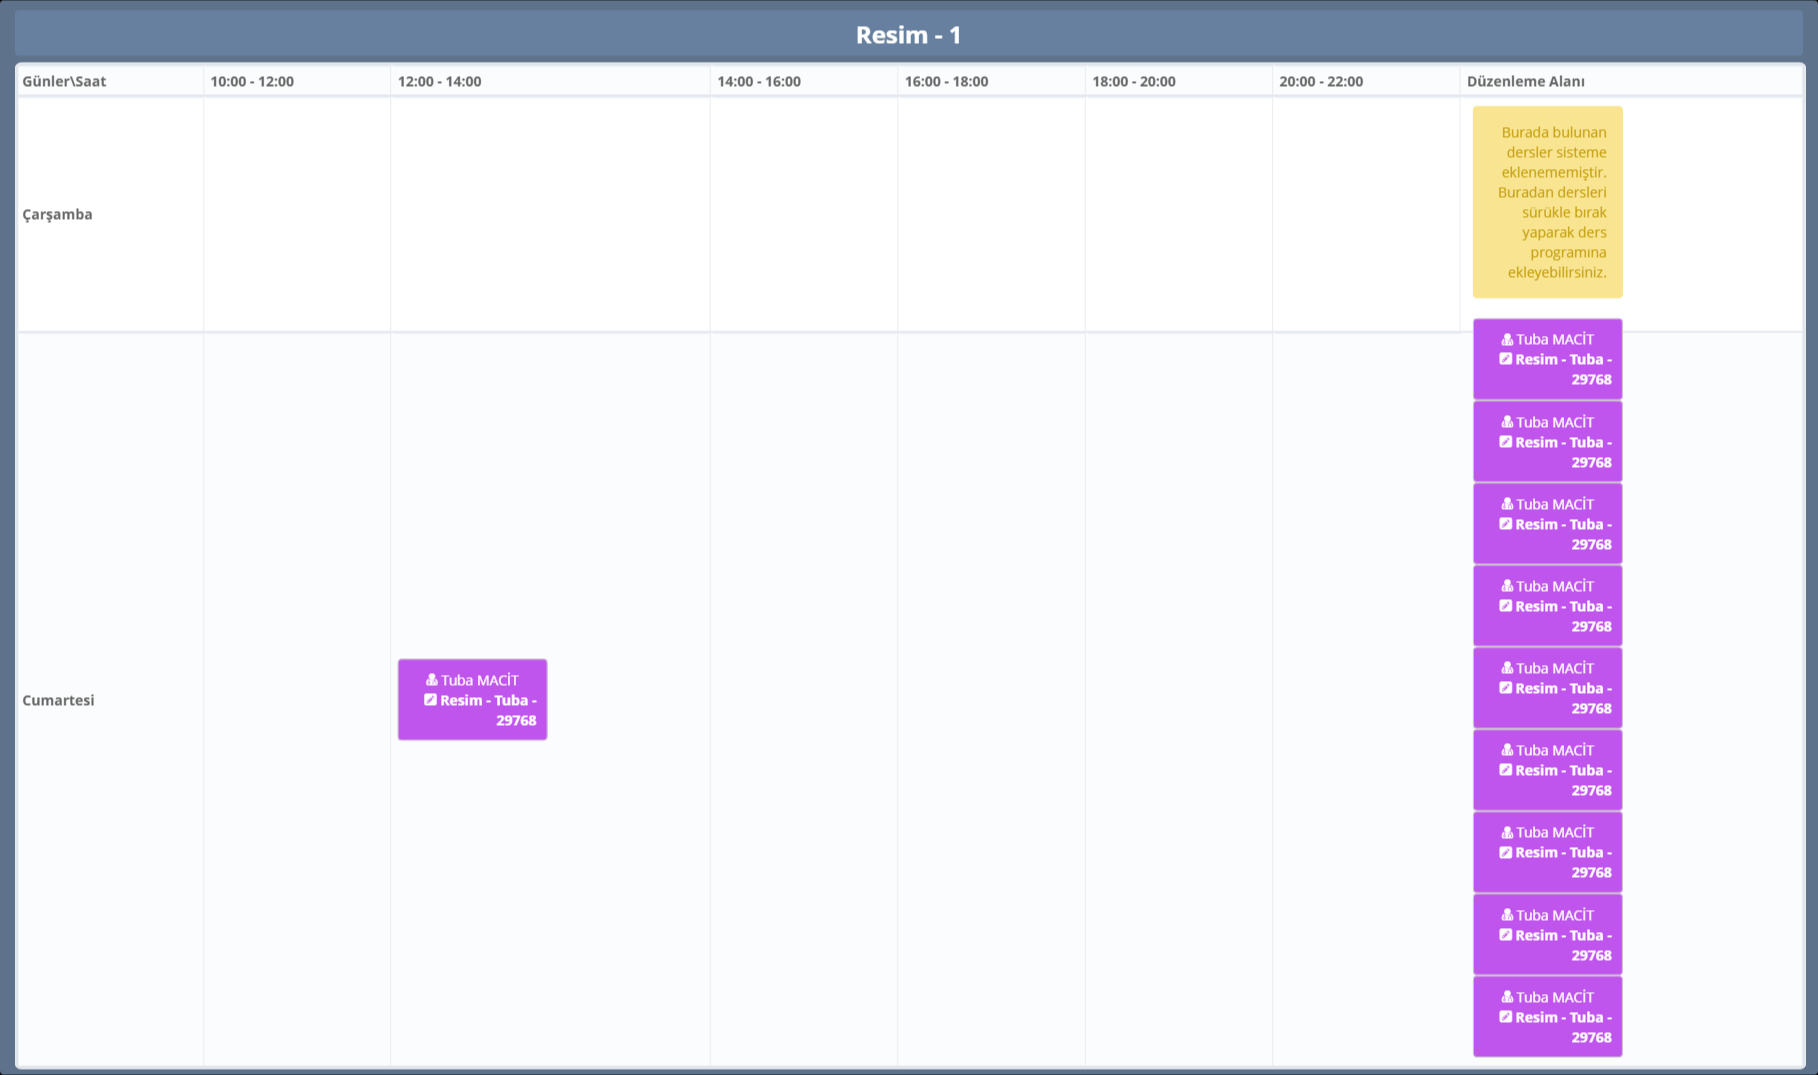This screenshot has width=1818, height=1075.
Task: Select the 10:00 - 12:00 column header
Action: point(252,81)
